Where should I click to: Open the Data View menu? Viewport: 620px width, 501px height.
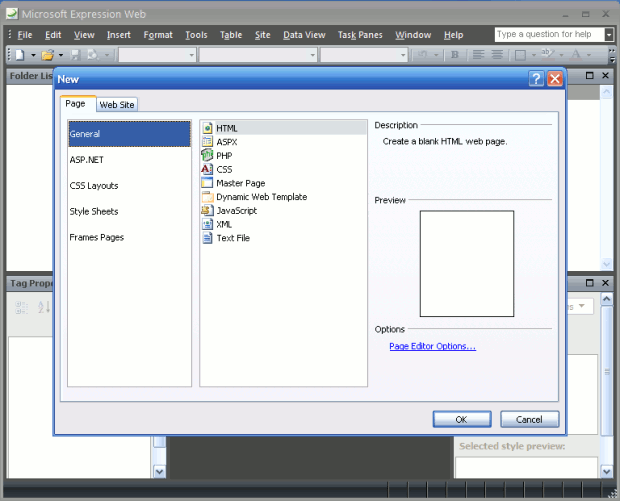(x=304, y=35)
